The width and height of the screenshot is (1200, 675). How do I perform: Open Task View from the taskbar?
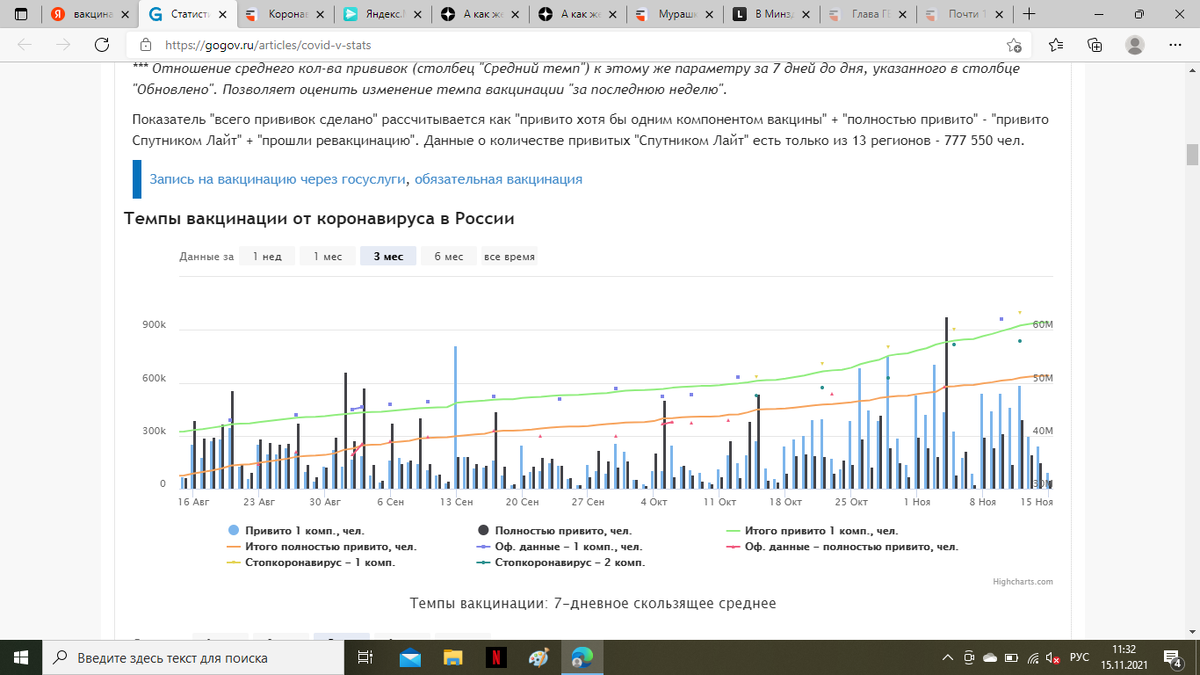(365, 658)
